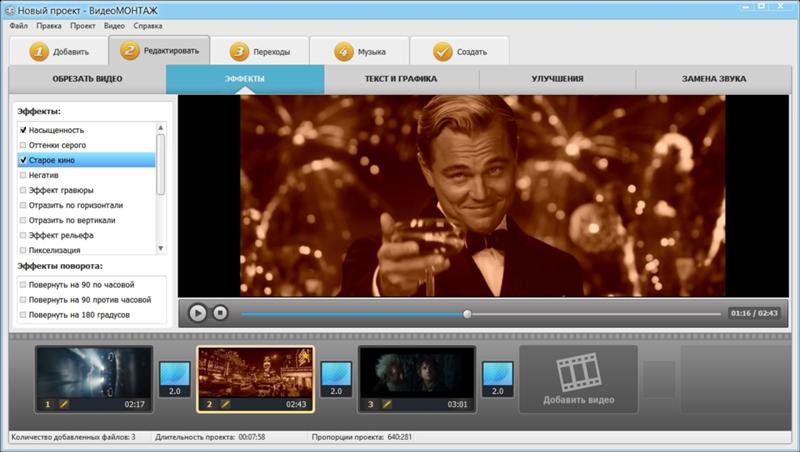Open the ЗАМЕНА ЗВУКА tab
Viewport: 800px width, 452px height.
[714, 79]
